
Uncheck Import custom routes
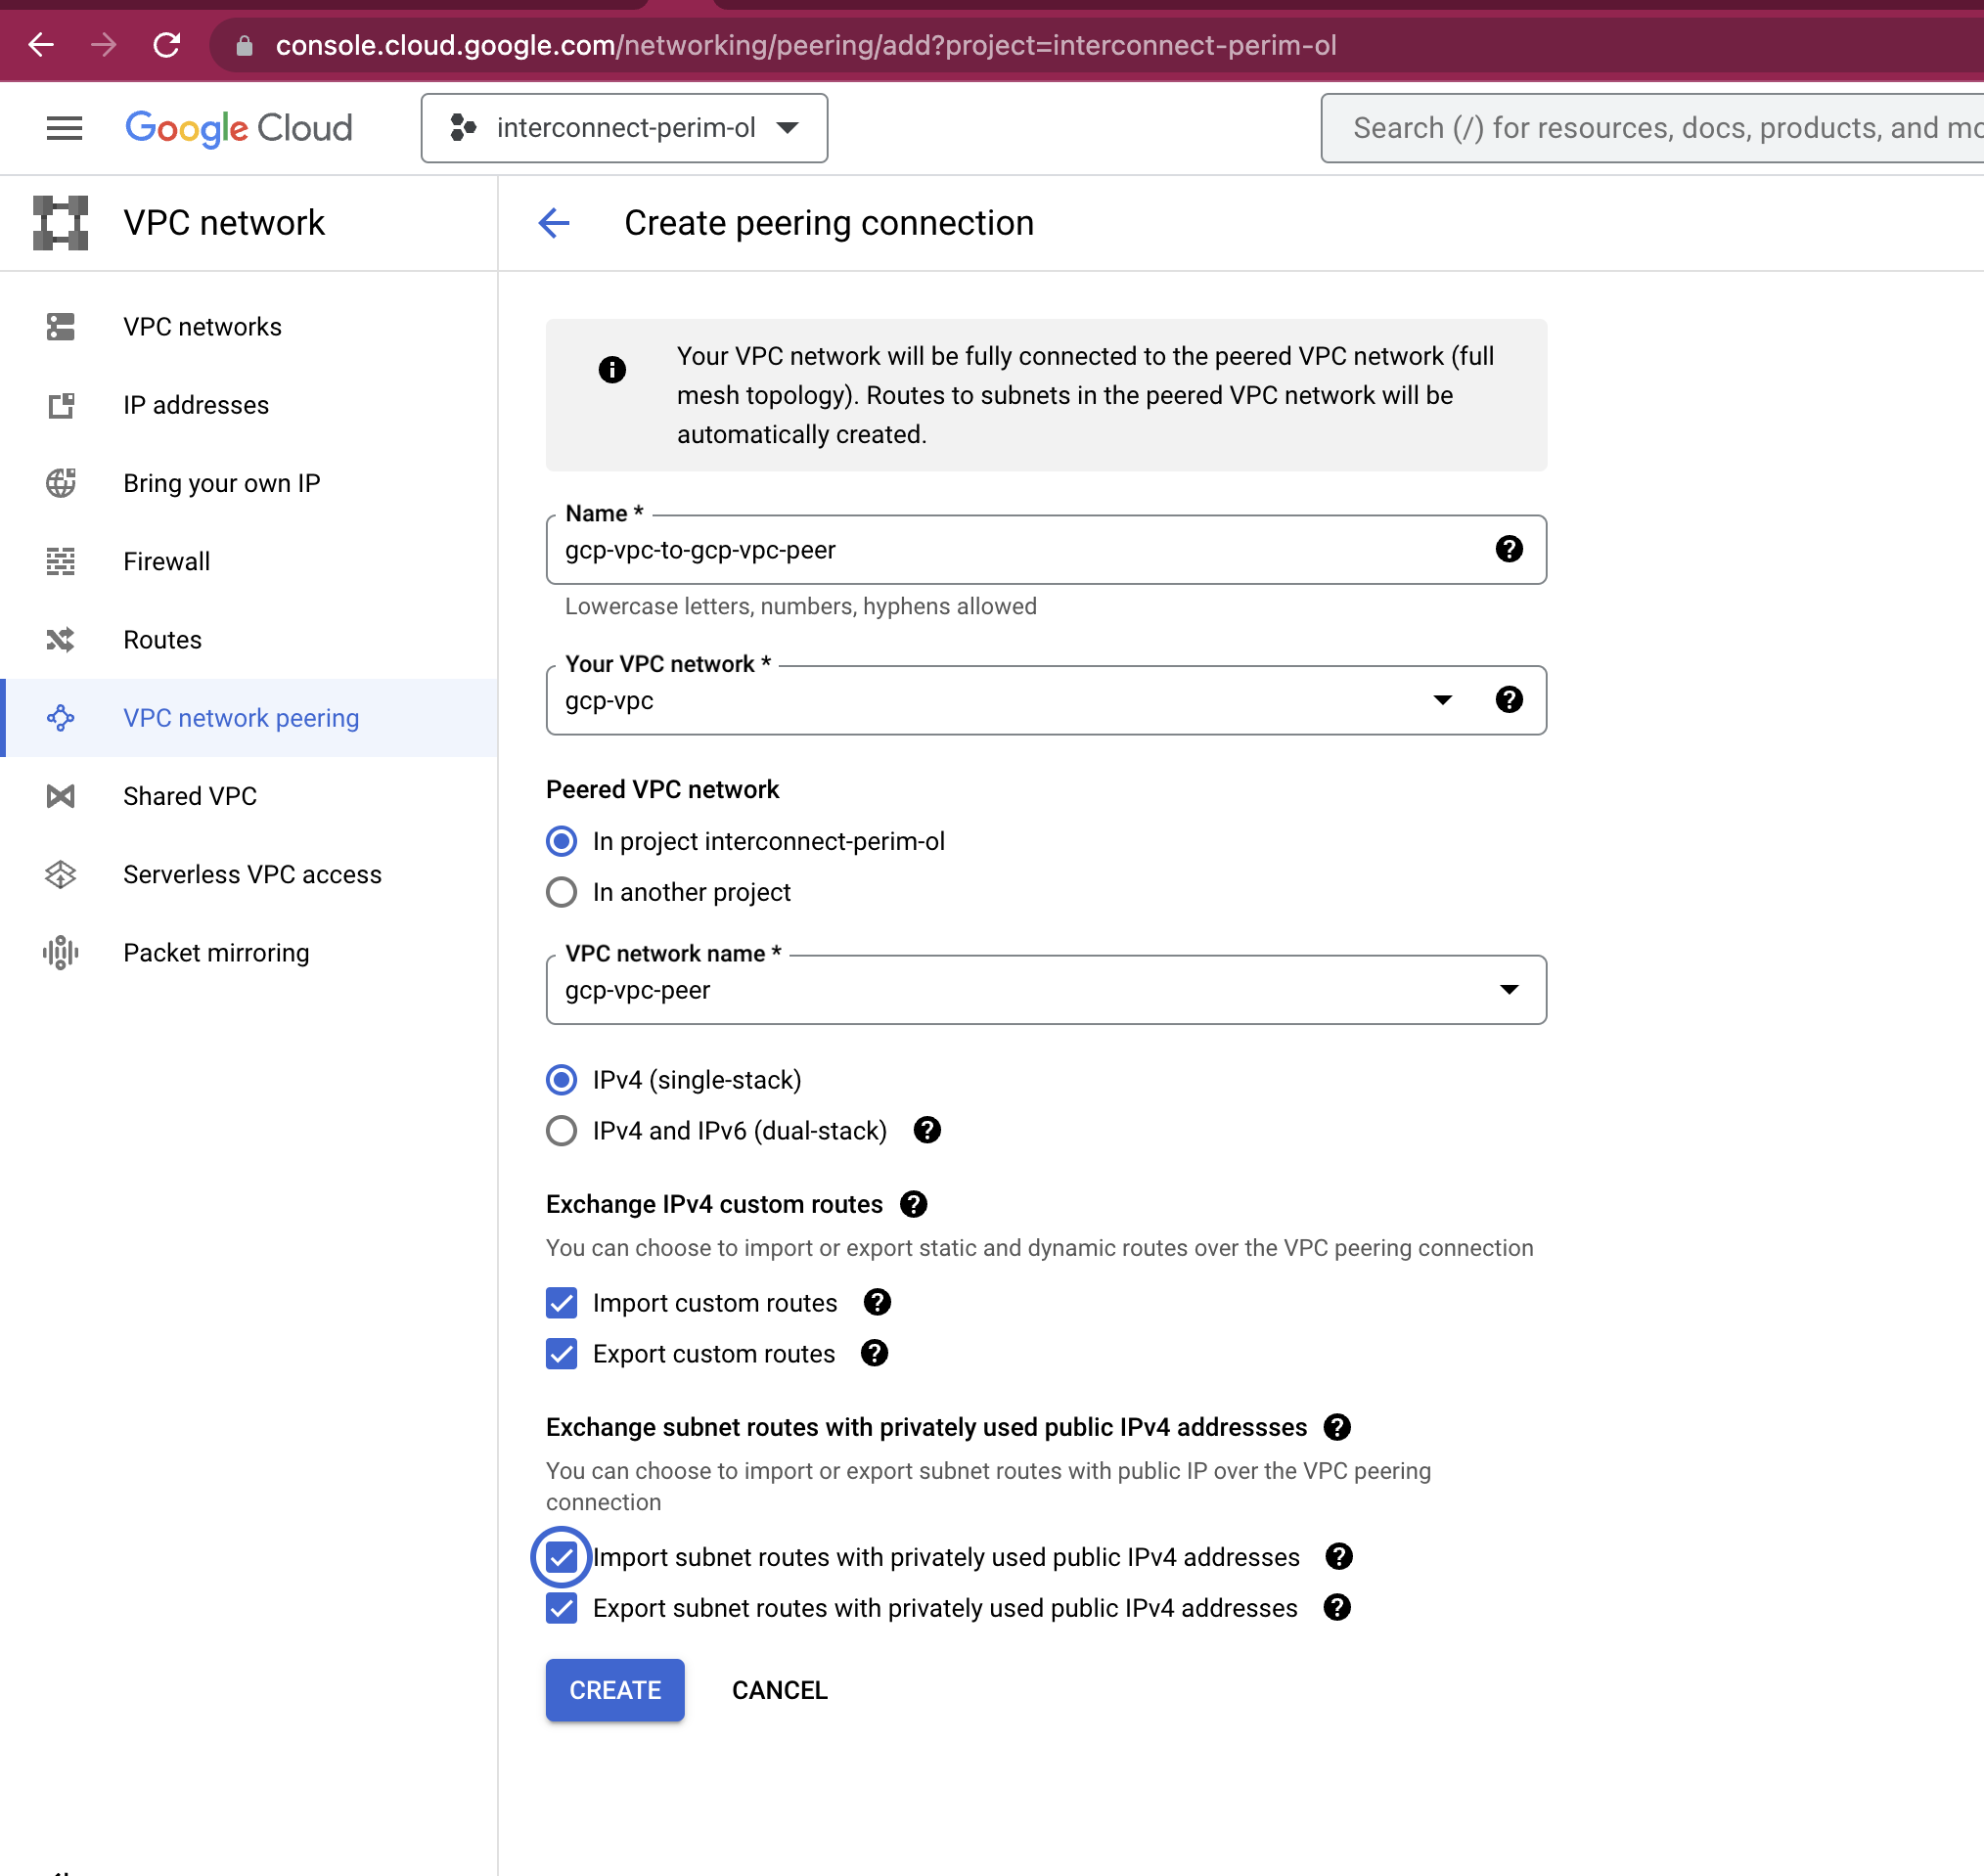pos(562,1303)
